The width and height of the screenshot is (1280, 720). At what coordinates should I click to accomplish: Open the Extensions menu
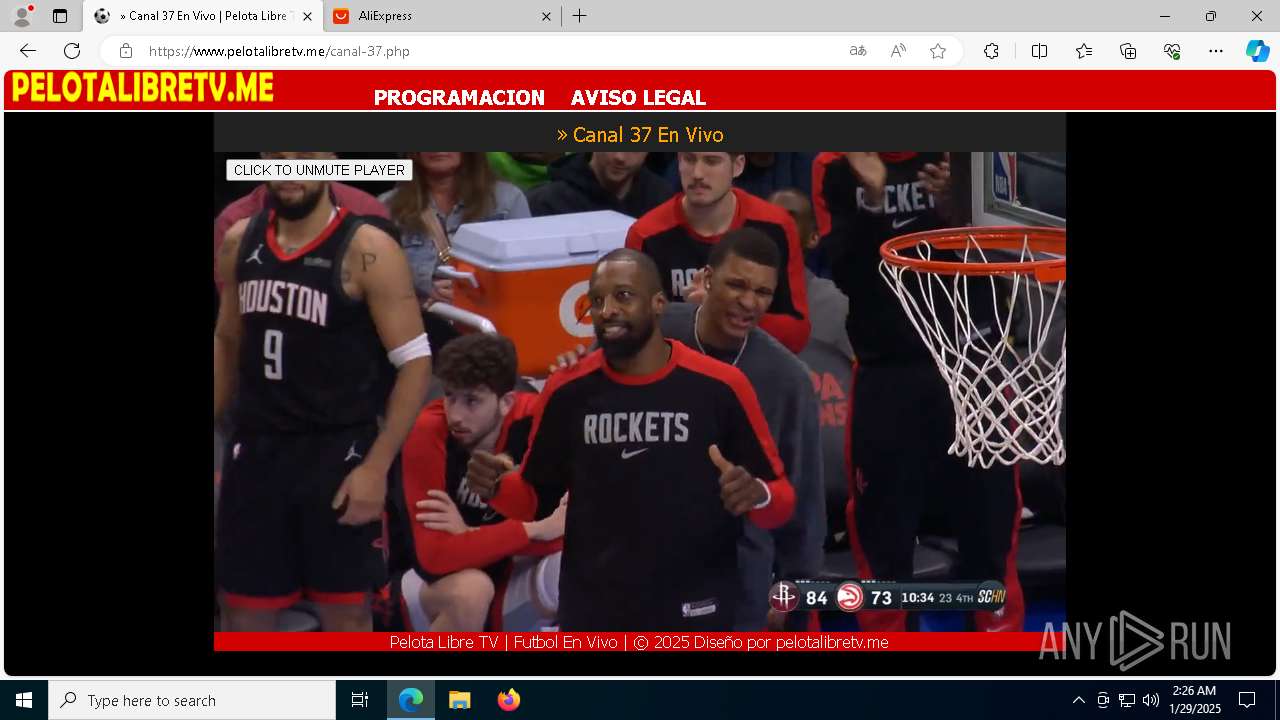(x=991, y=51)
